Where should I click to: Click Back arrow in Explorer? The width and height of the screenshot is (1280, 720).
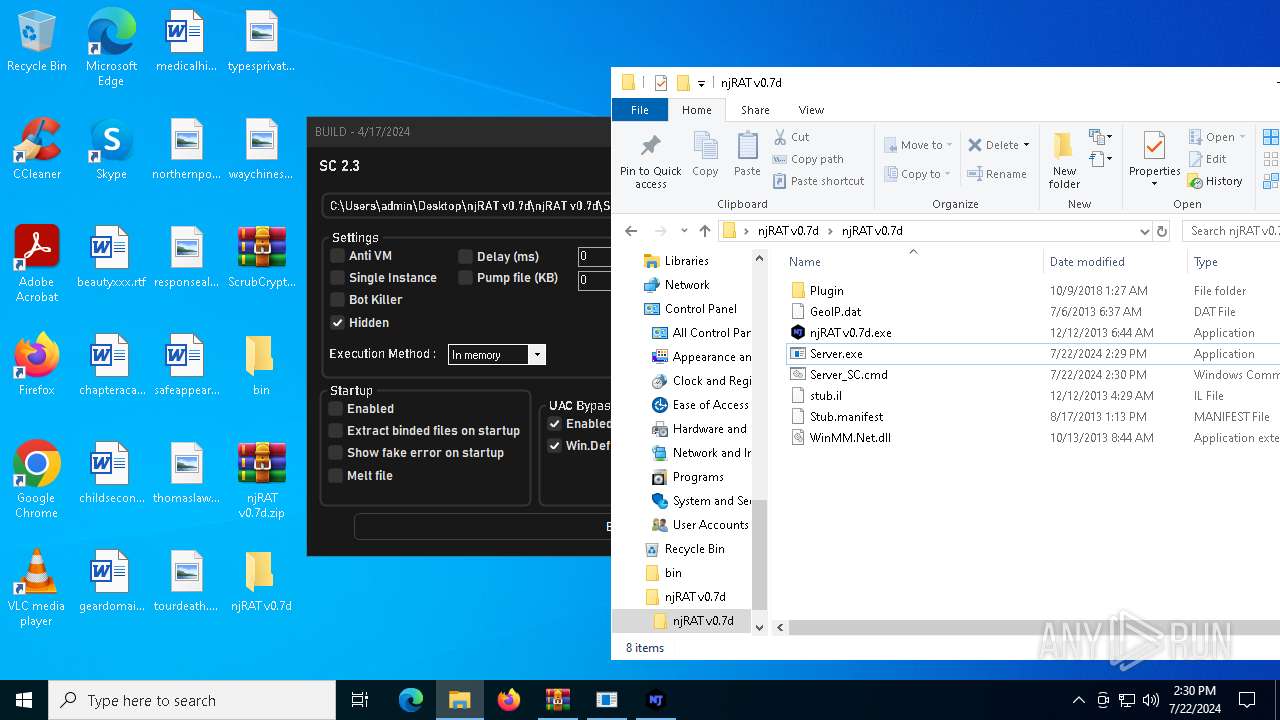click(631, 231)
